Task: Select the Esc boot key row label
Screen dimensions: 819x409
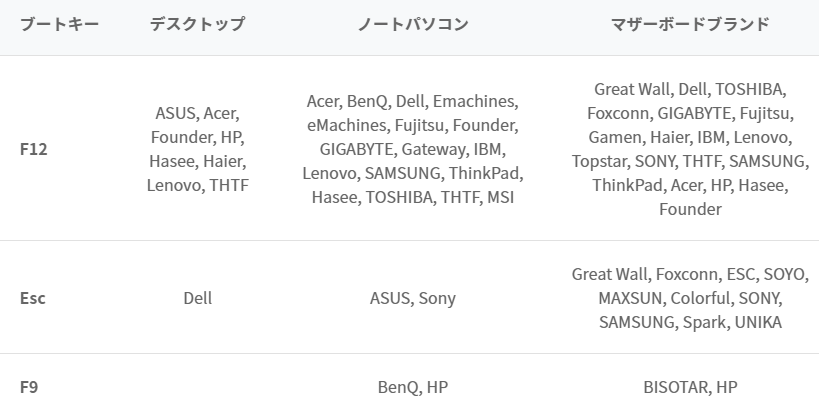Action: (33, 298)
